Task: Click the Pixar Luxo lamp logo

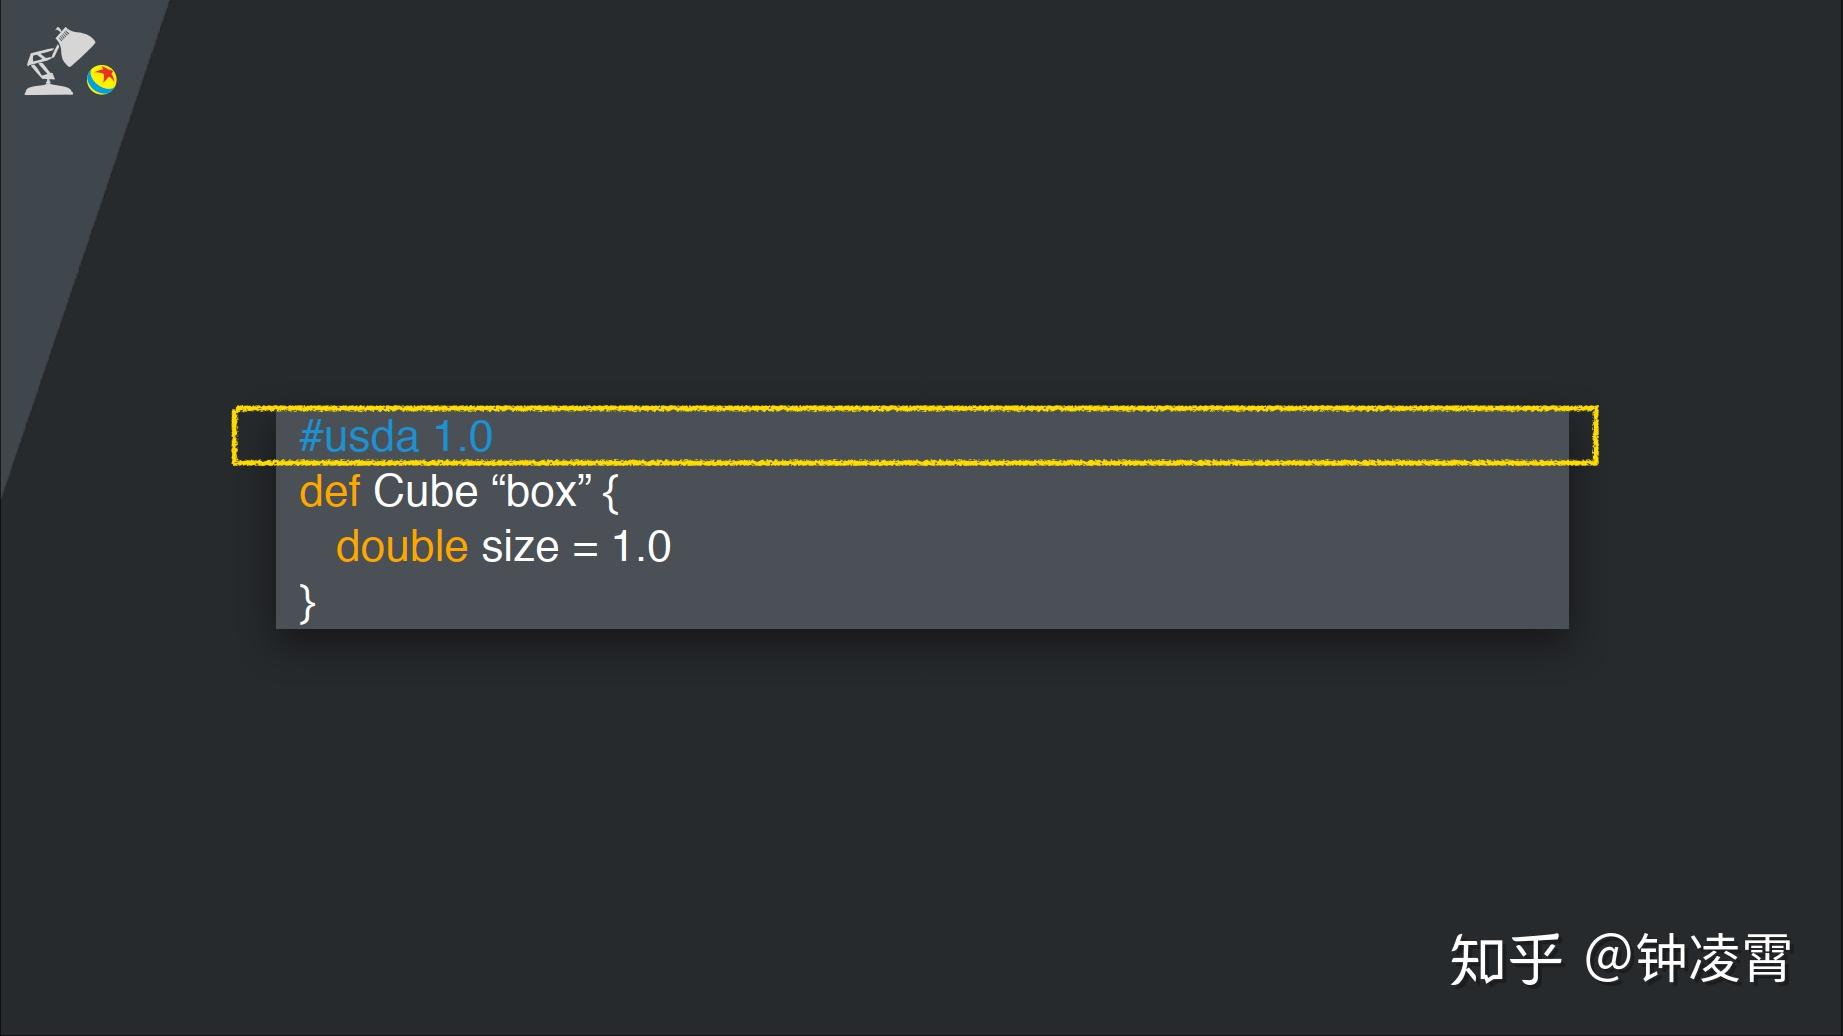Action: [x=57, y=62]
